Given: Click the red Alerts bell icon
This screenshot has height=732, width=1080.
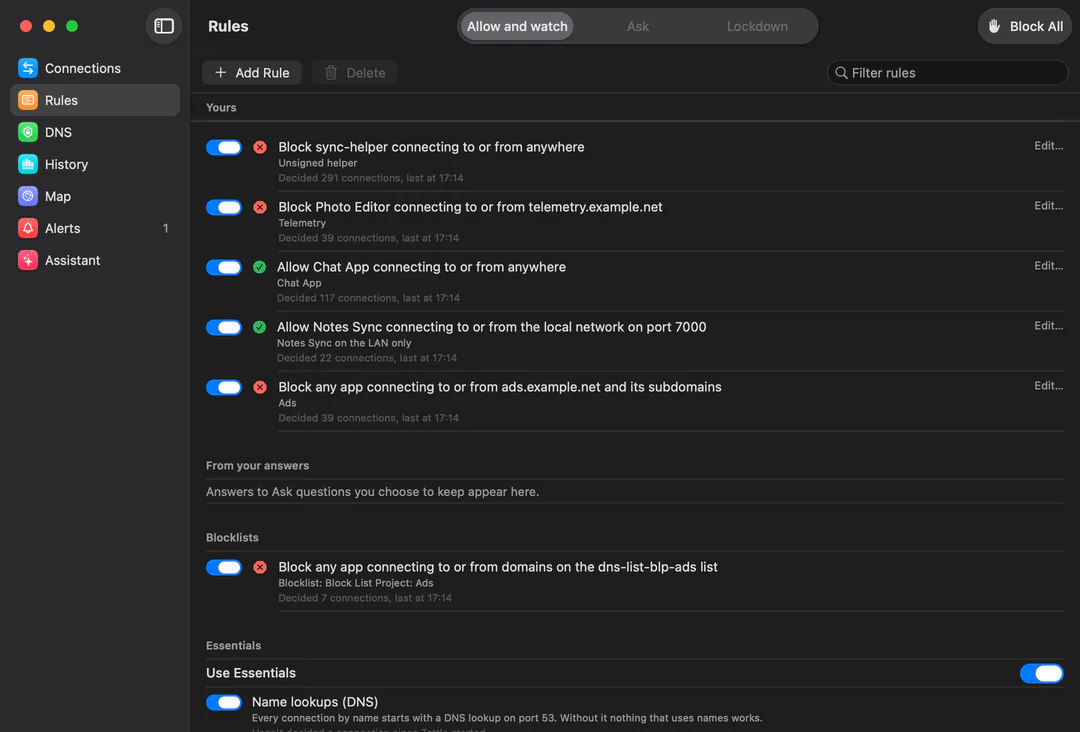Looking at the screenshot, I should [x=28, y=228].
